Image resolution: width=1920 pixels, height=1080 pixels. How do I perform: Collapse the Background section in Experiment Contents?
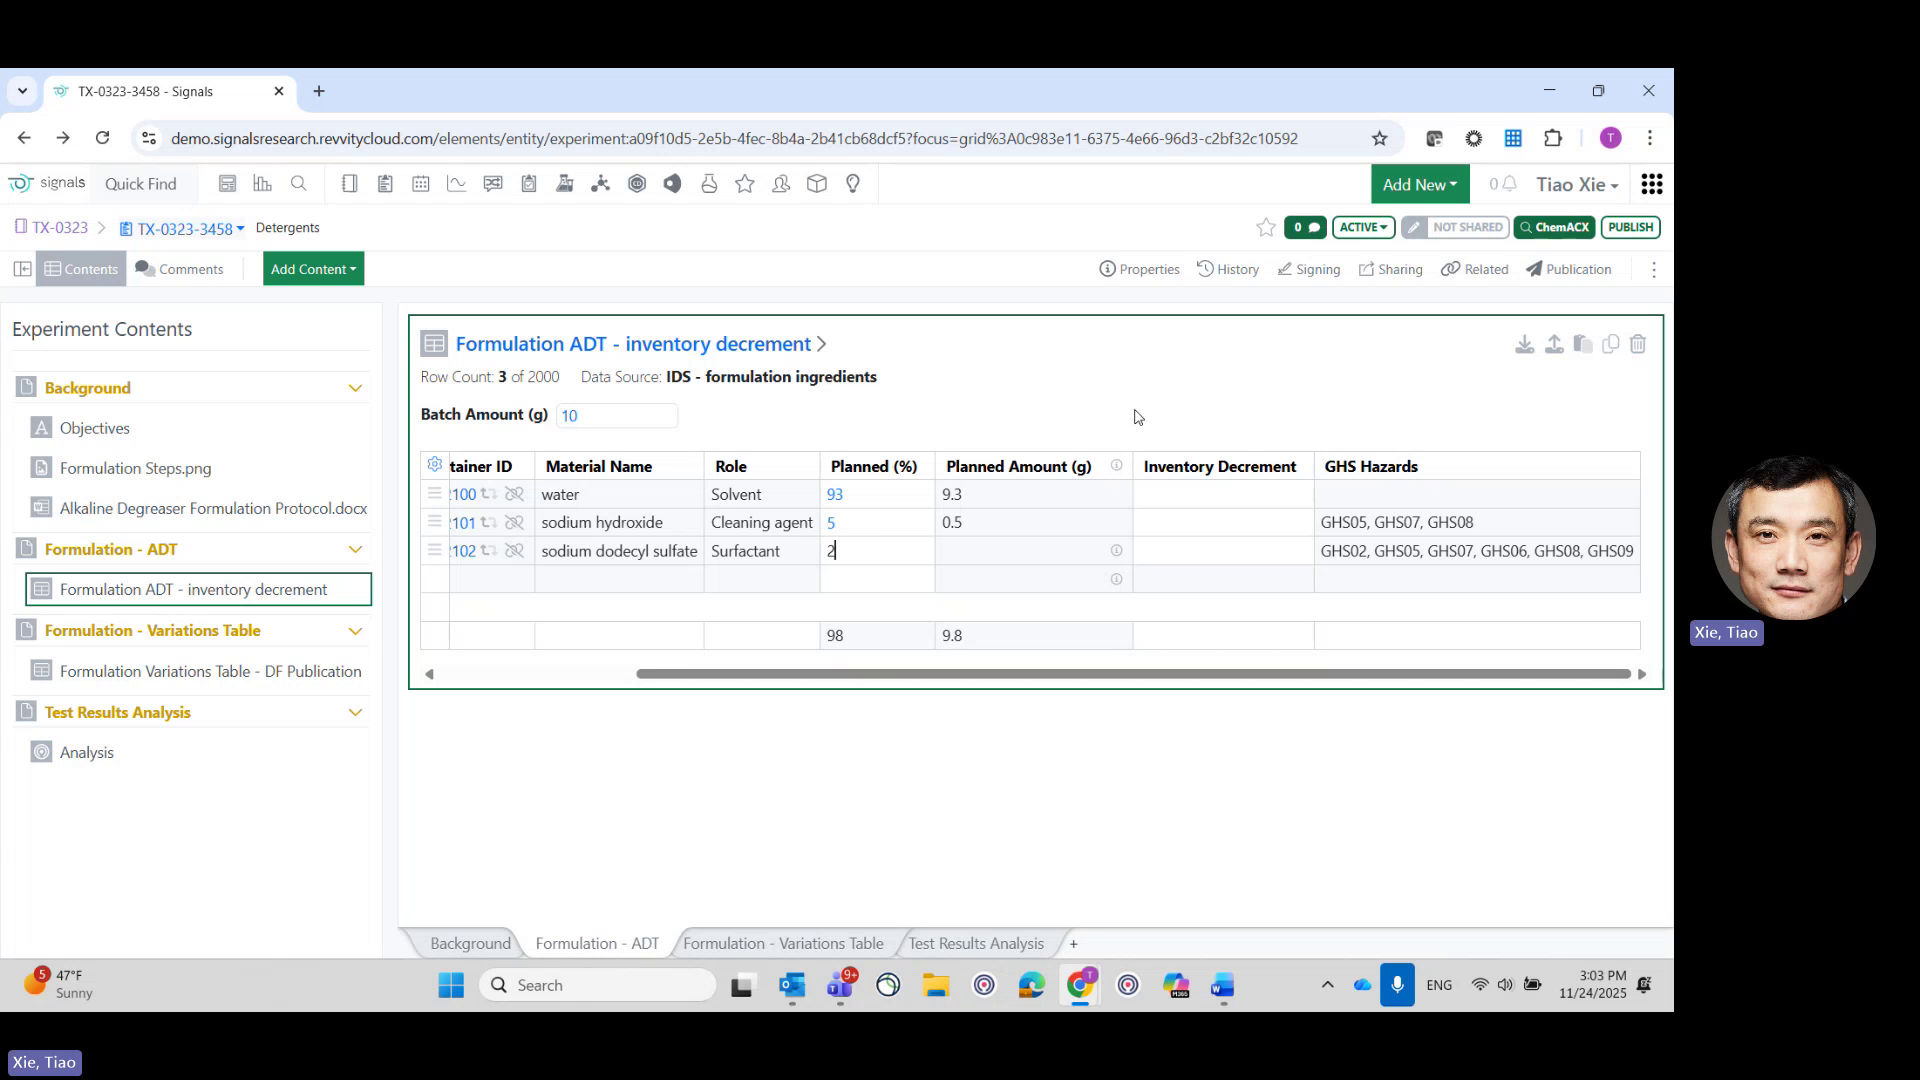[356, 387]
